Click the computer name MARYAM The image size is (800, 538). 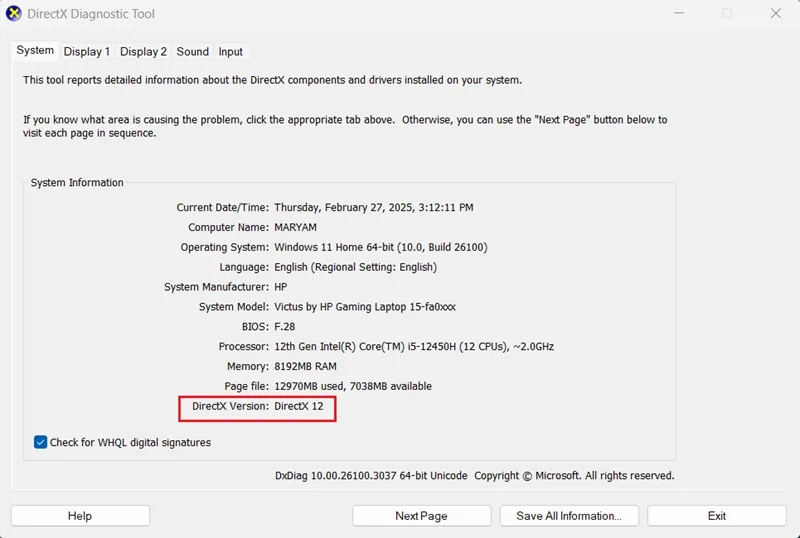point(295,227)
